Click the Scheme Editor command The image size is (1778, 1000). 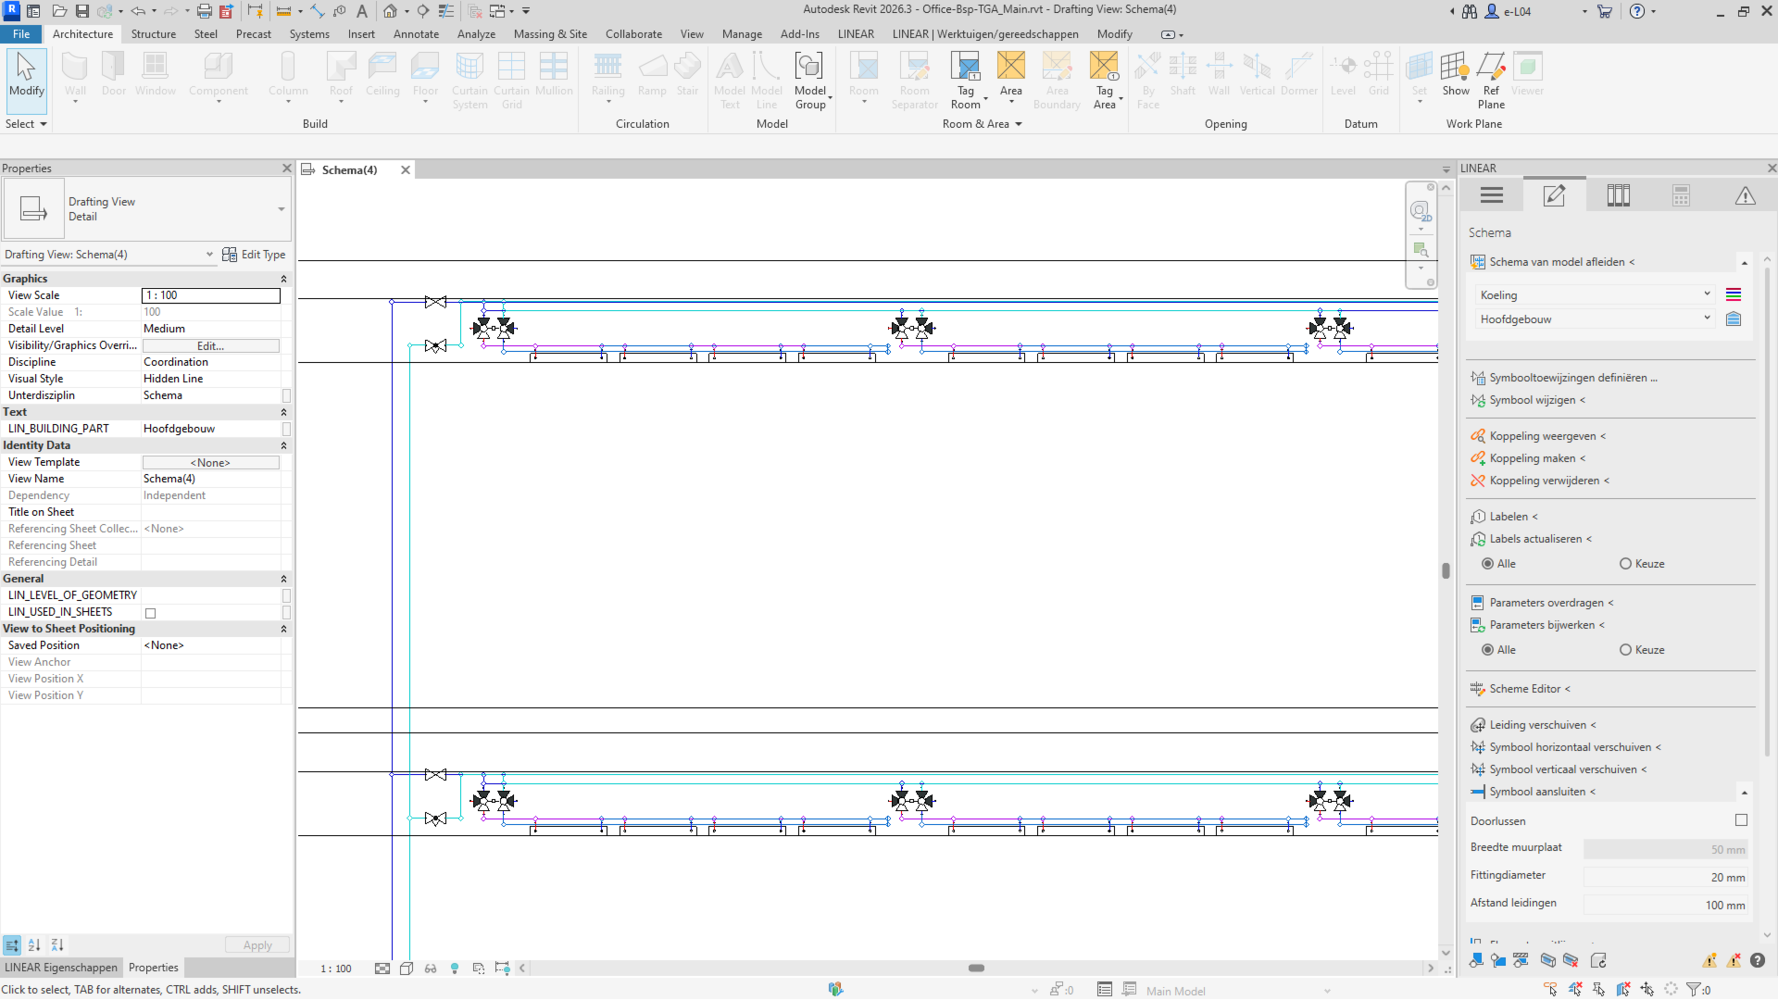[1529, 689]
